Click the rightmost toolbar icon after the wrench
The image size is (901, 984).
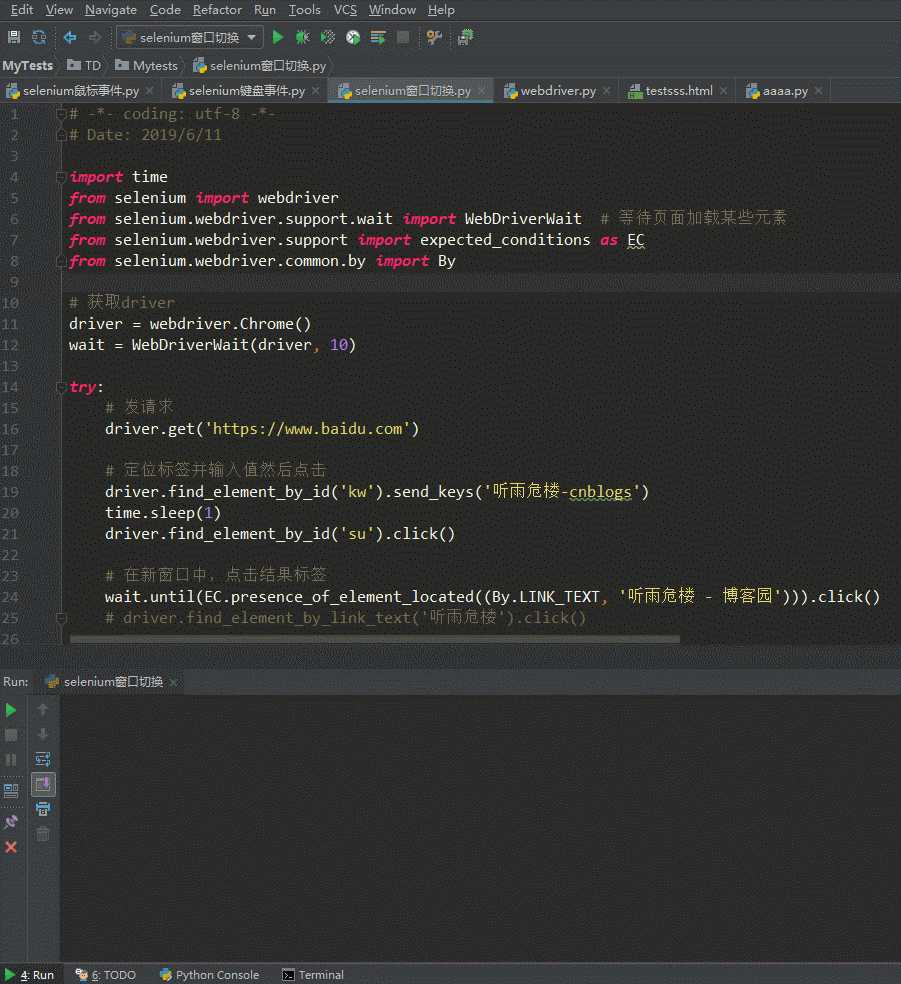(465, 37)
